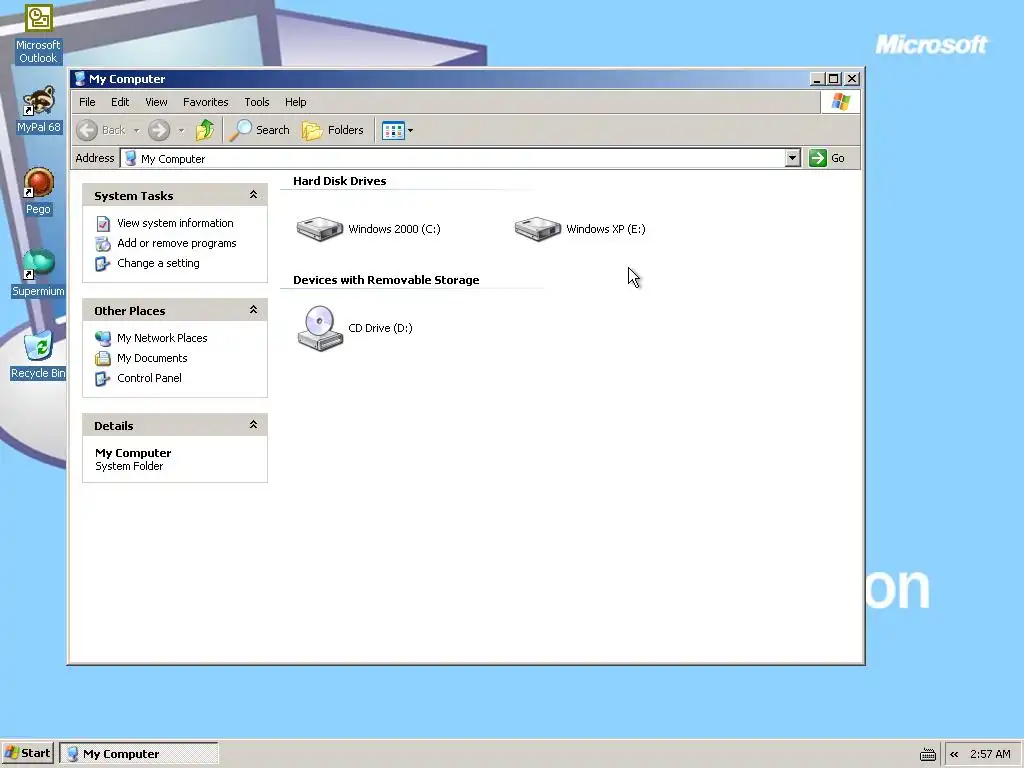This screenshot has width=1024, height=768.
Task: Click the Forward arrow button
Action: [159, 130]
